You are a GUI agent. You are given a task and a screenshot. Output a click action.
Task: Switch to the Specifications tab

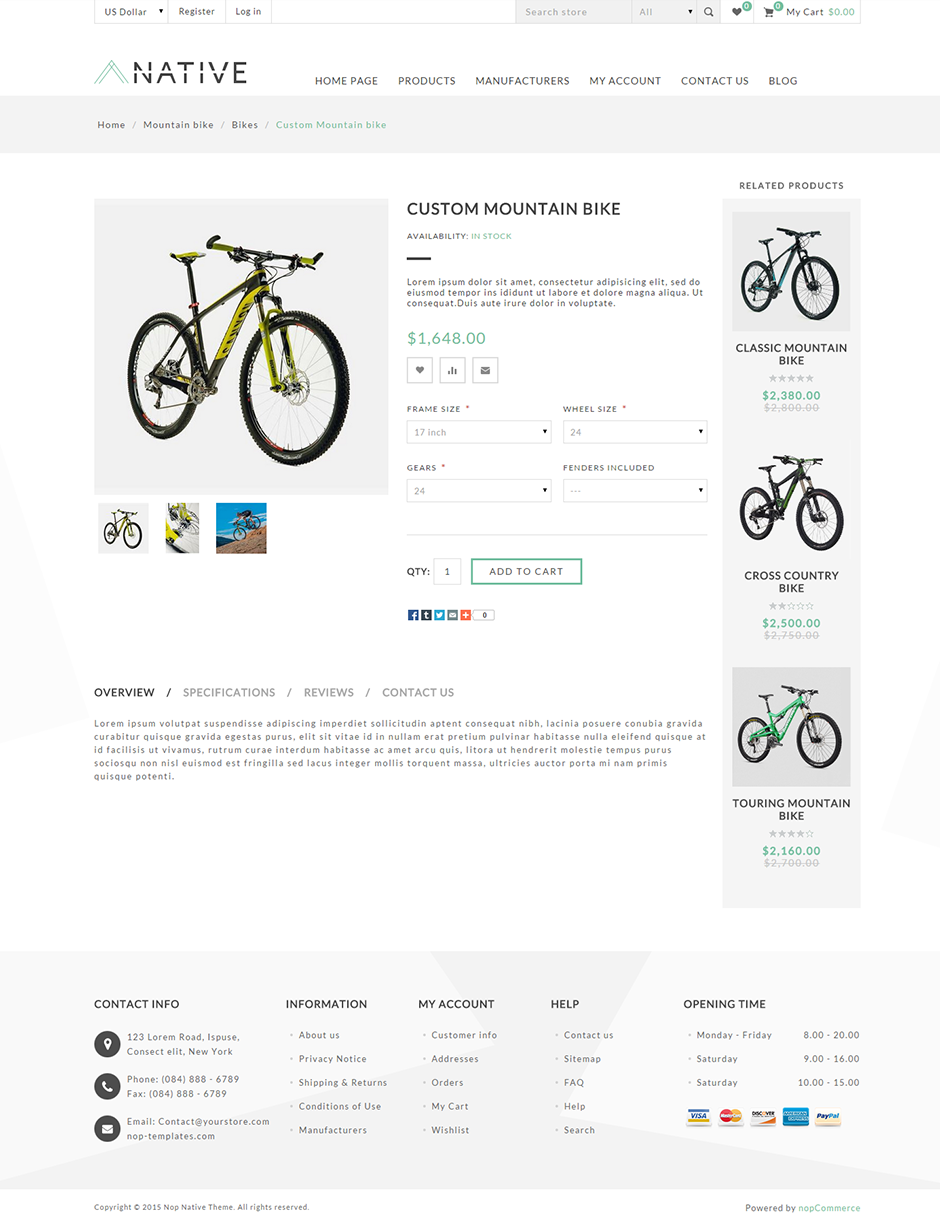pos(229,692)
